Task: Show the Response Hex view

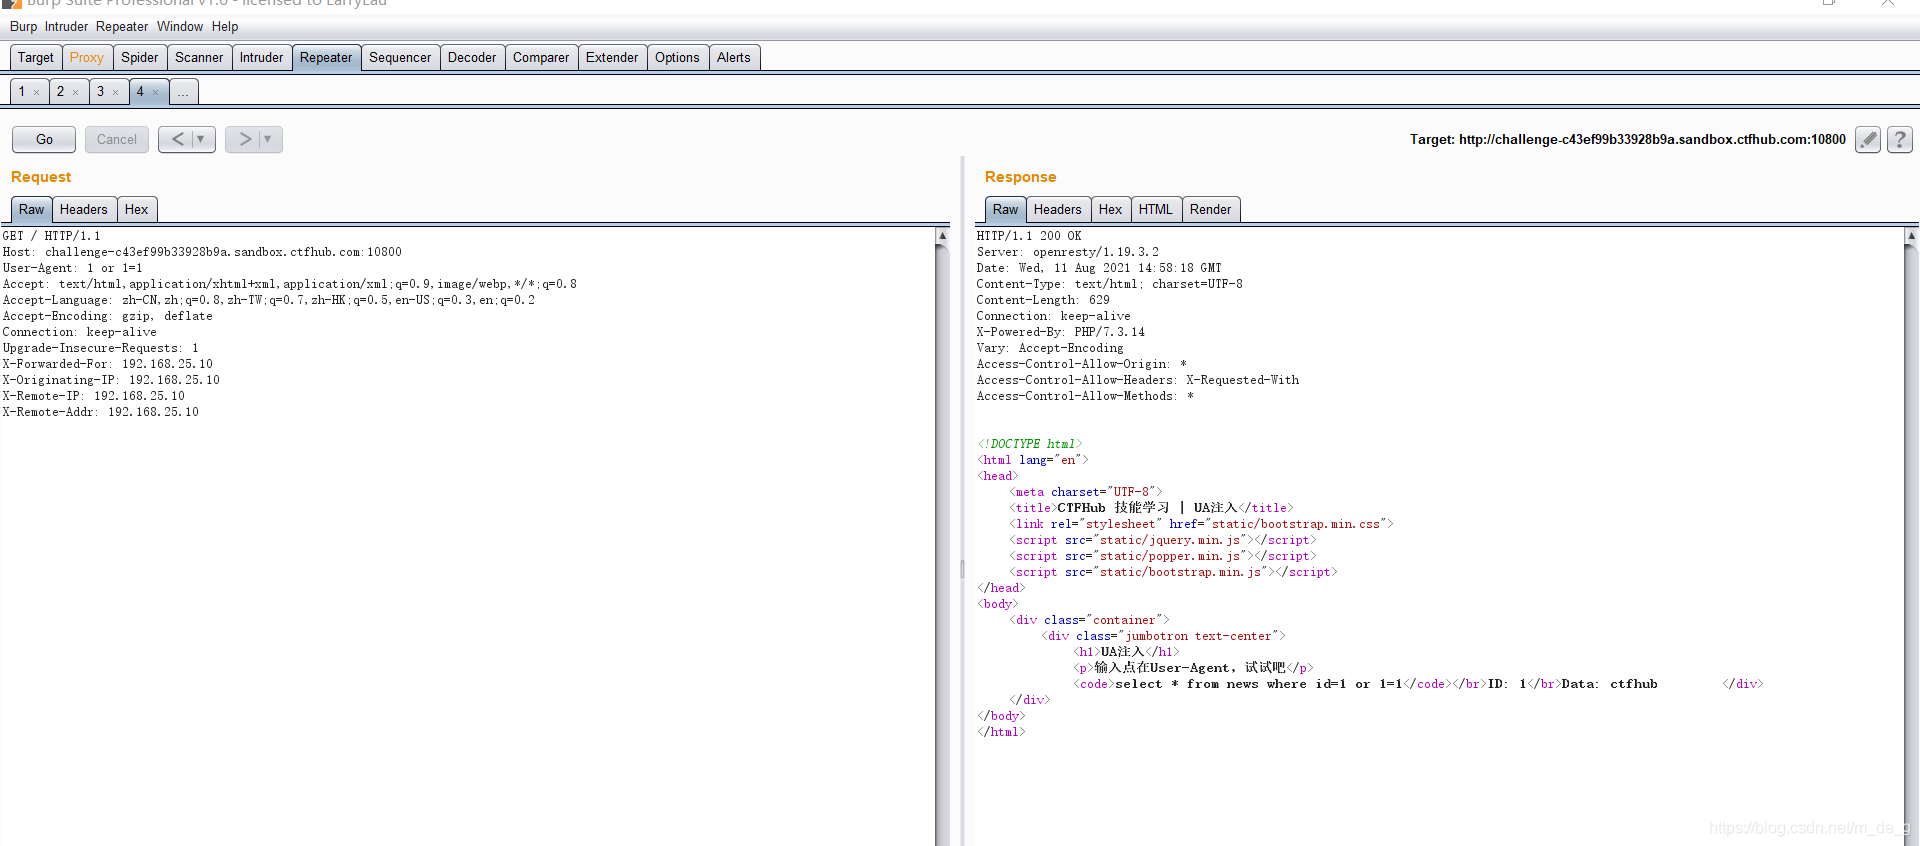Action: coord(1110,210)
